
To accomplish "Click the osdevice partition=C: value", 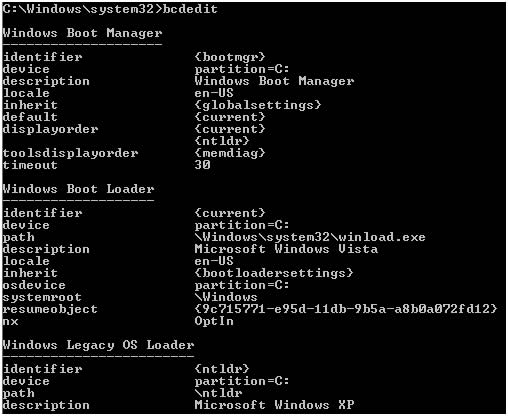I will (242, 285).
